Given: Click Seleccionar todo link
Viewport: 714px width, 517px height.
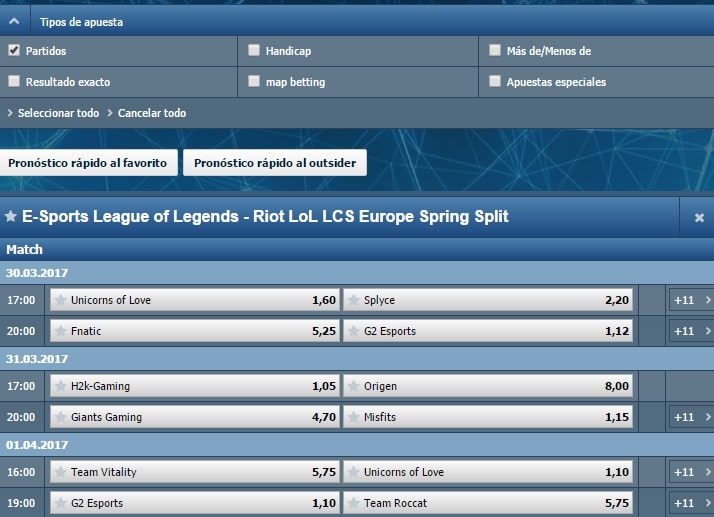Looking at the screenshot, I should point(58,113).
